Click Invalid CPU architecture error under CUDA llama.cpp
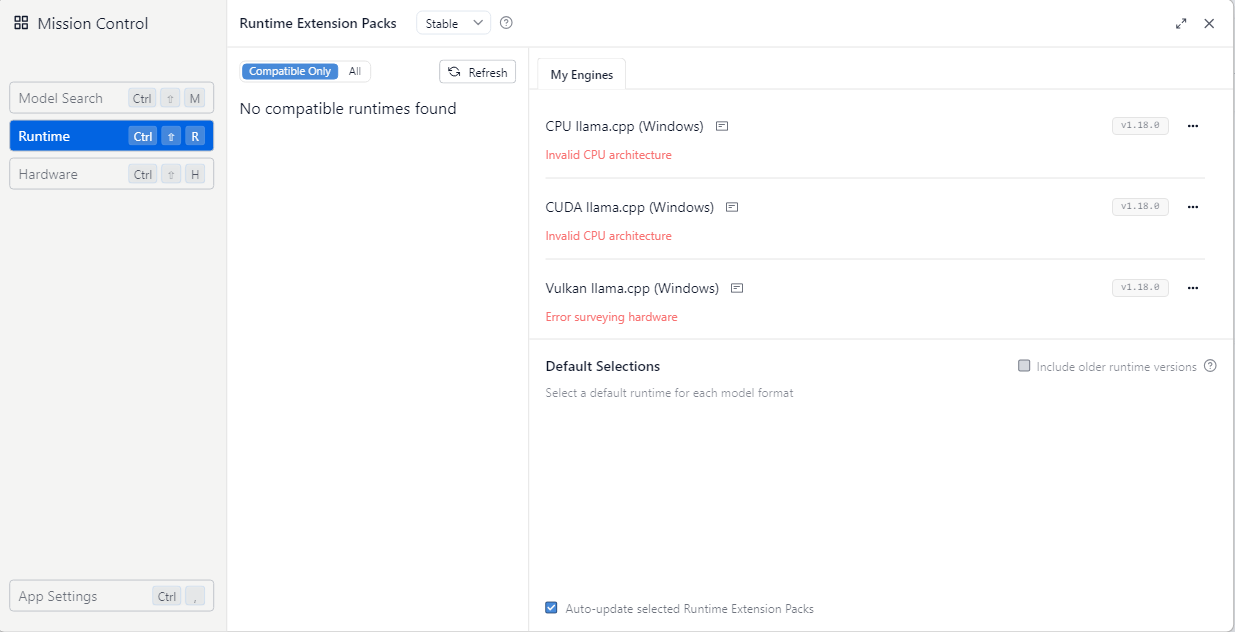This screenshot has width=1235, height=632. click(x=608, y=236)
